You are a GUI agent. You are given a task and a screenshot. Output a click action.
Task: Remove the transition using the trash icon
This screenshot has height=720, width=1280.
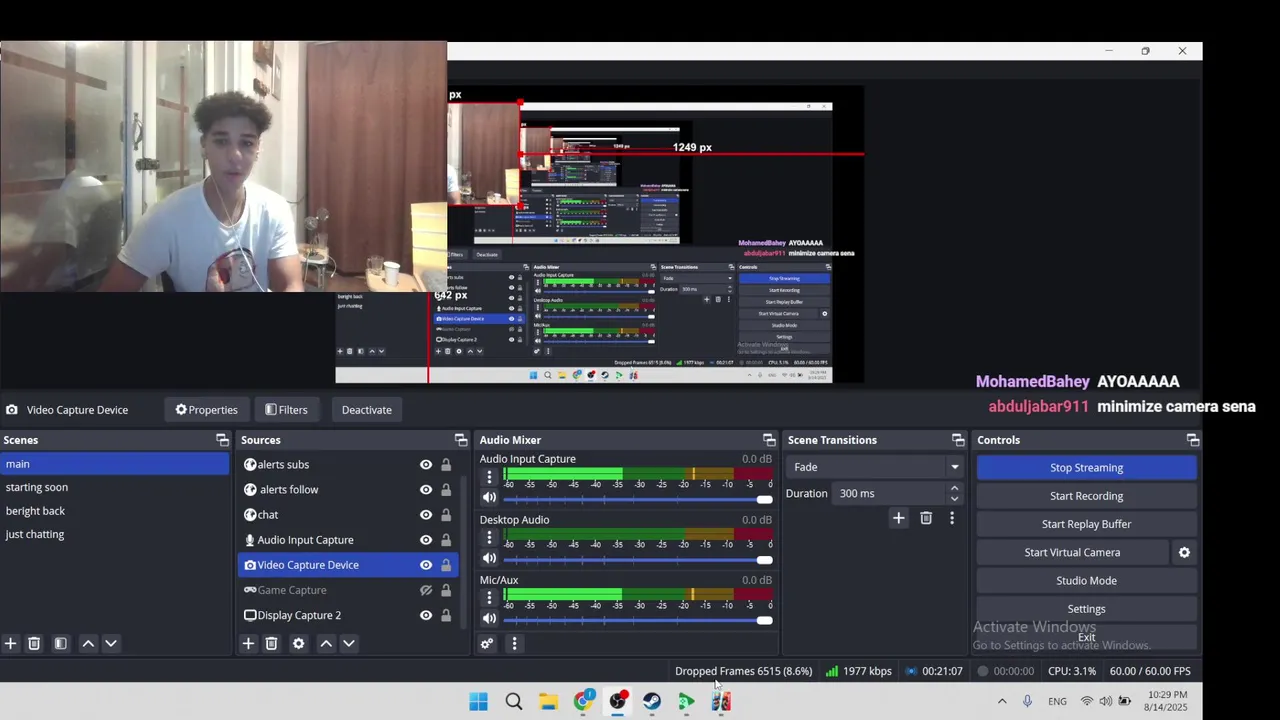926,518
